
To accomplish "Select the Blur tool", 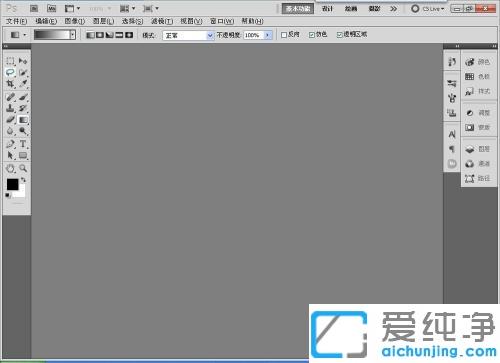I will [x=10, y=131].
